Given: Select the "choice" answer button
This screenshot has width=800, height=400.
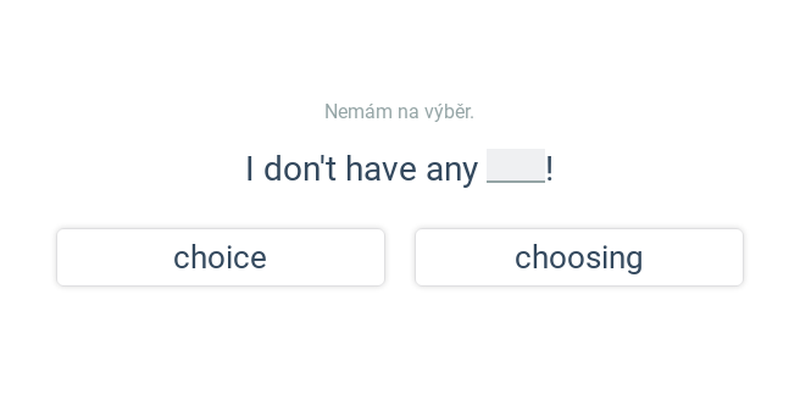Looking at the screenshot, I should (x=220, y=257).
